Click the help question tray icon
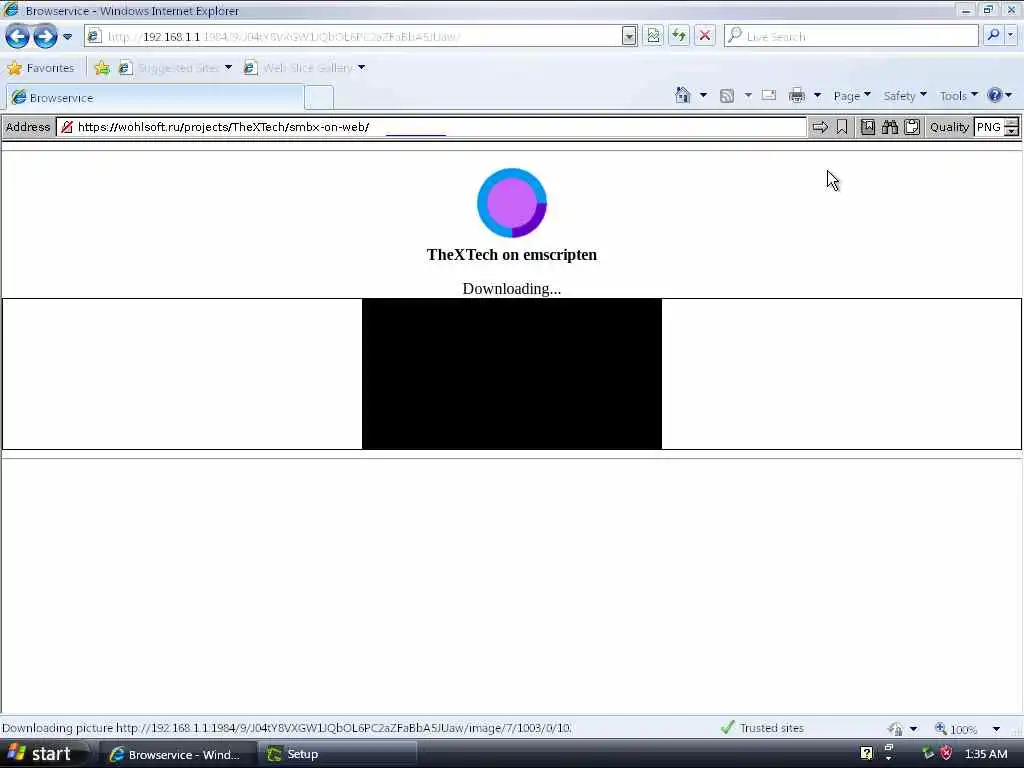Viewport: 1024px width, 768px height. coord(867,754)
